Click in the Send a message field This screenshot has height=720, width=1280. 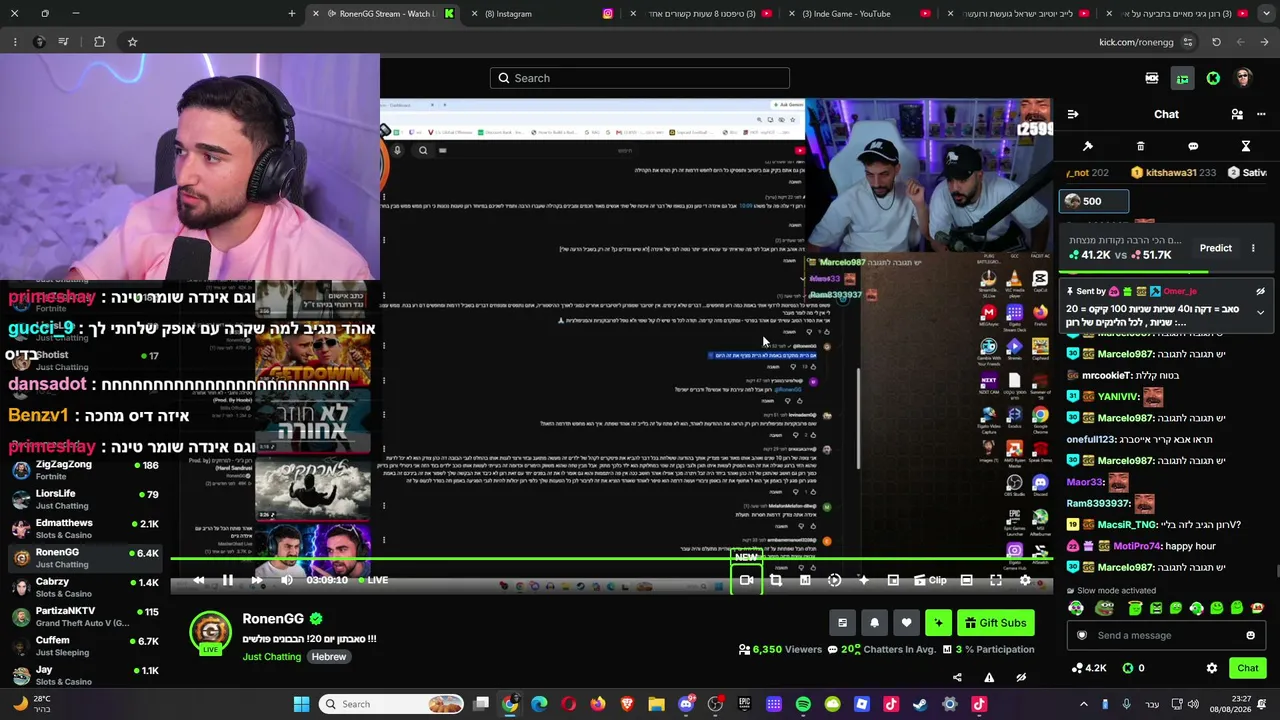[x=1167, y=636]
